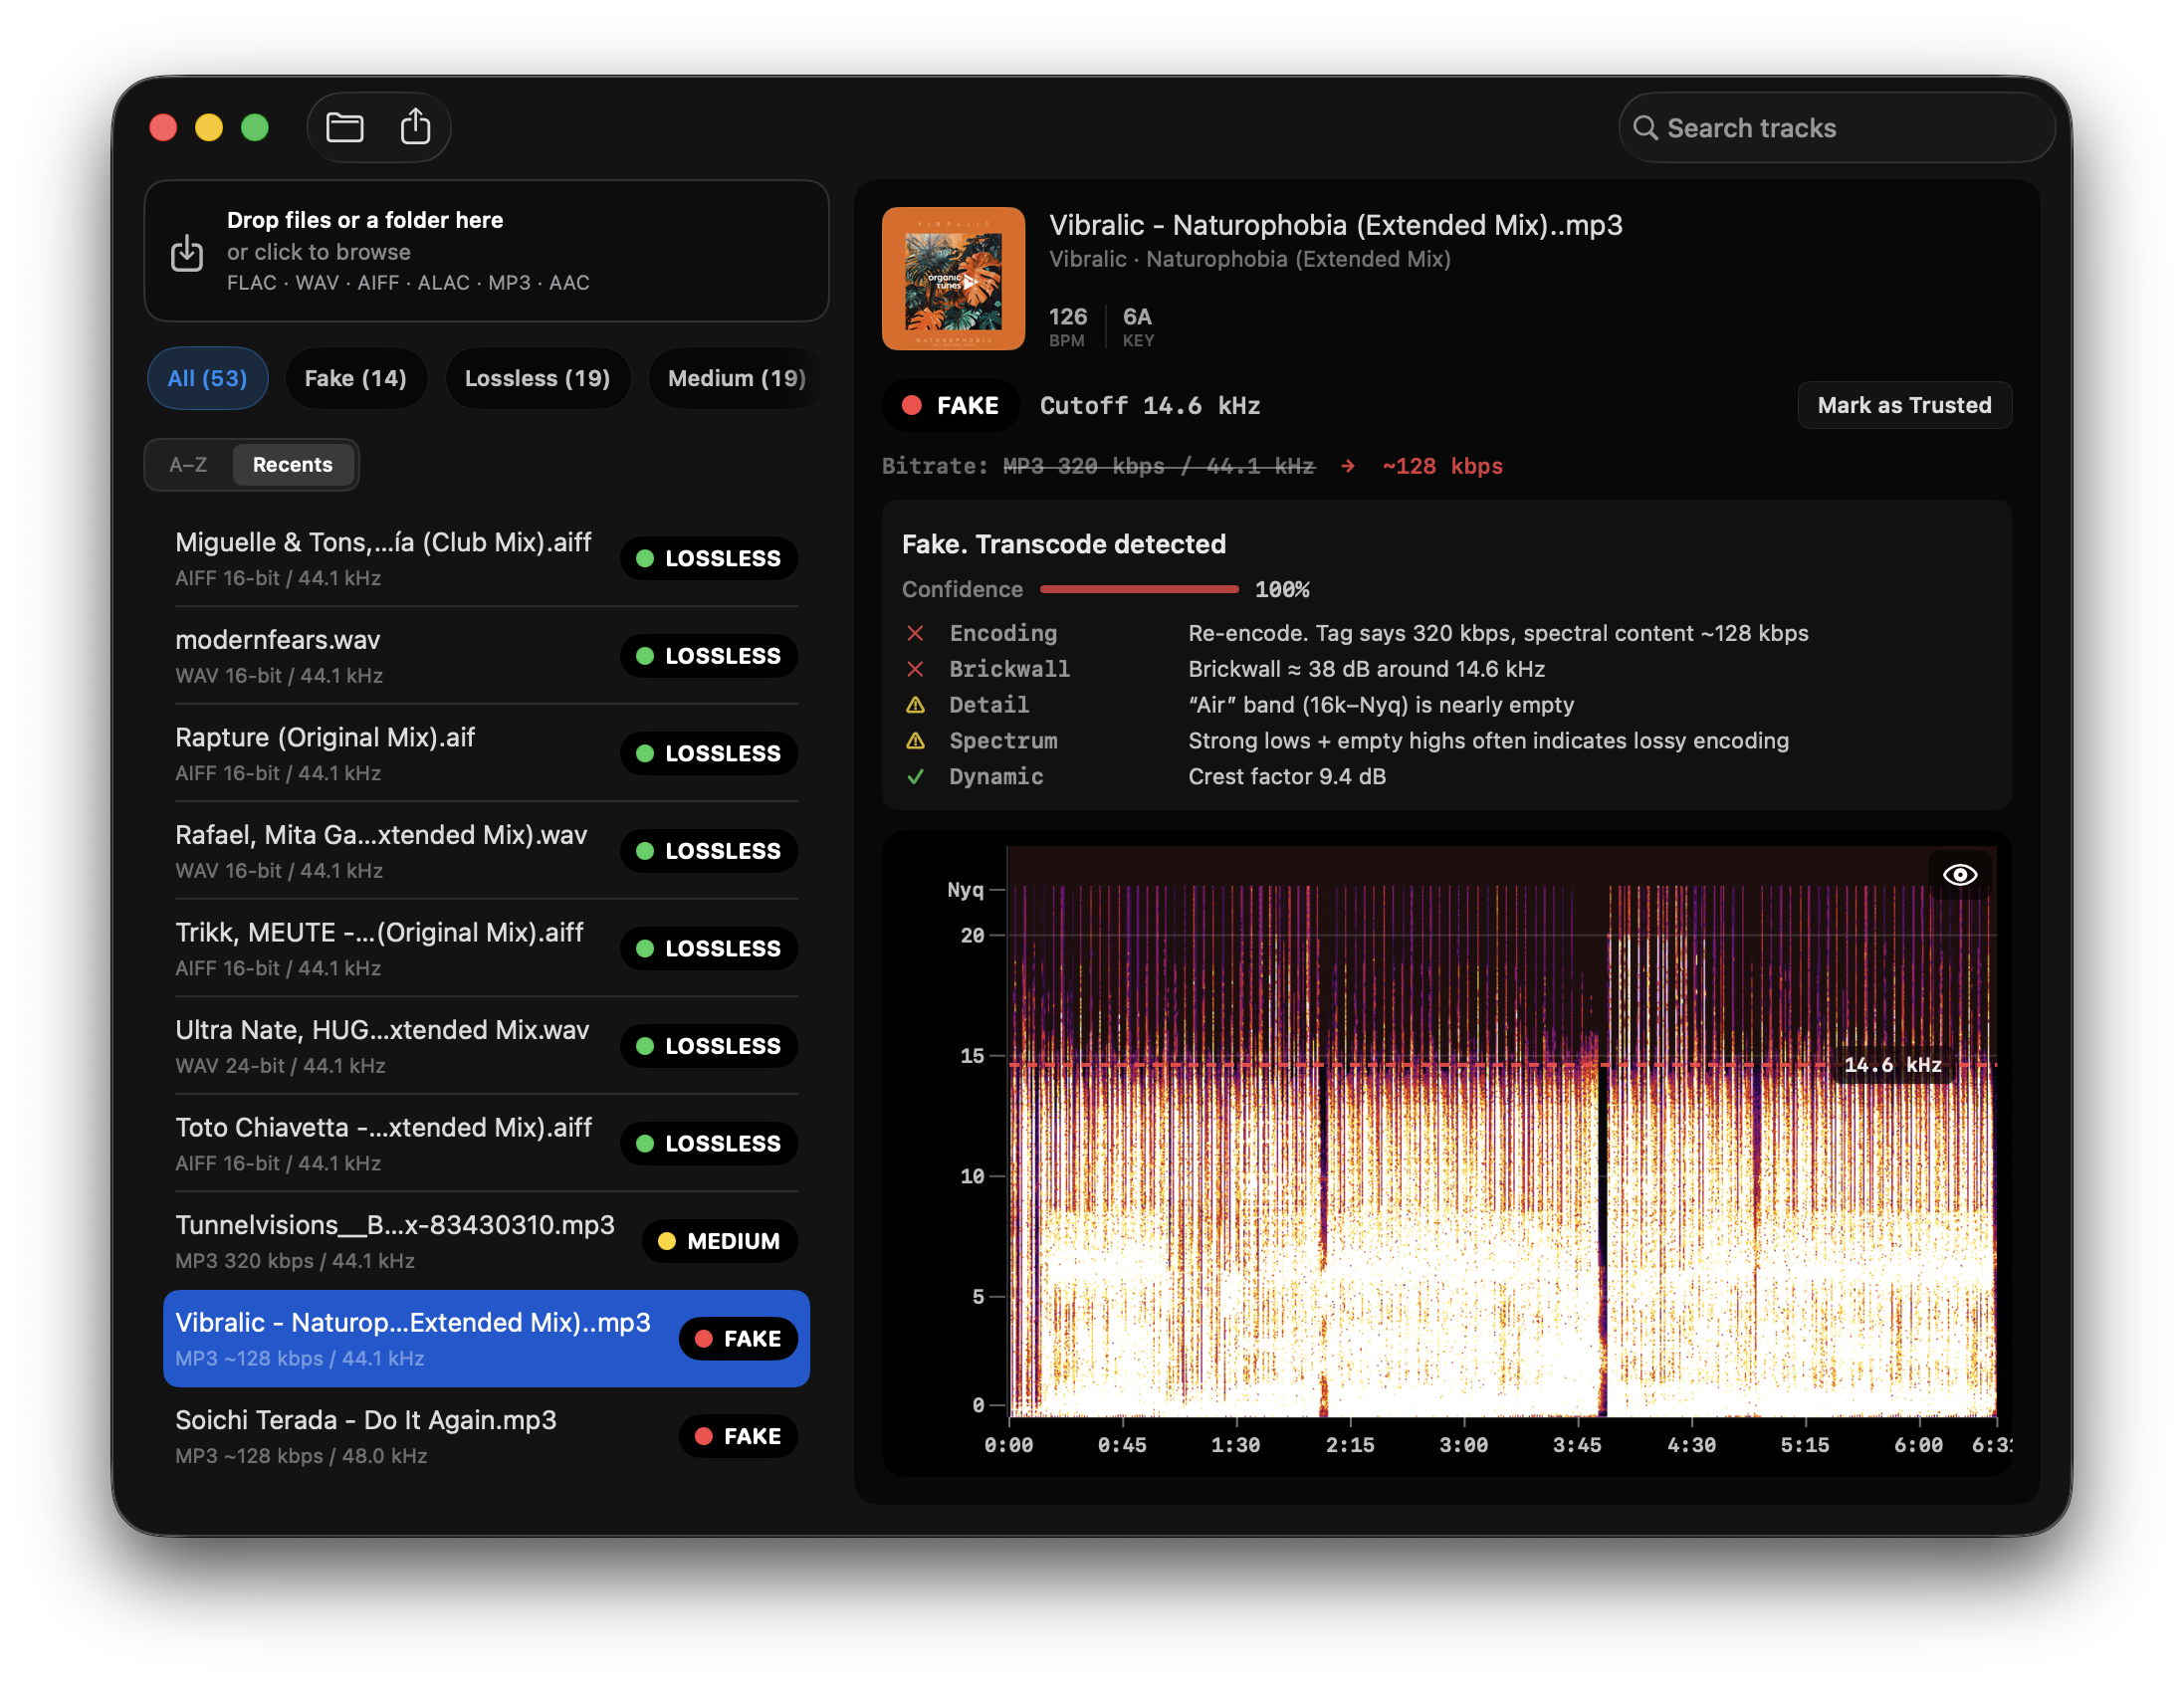Click the green window zoom button
The height and width of the screenshot is (1684, 2184).
click(255, 128)
